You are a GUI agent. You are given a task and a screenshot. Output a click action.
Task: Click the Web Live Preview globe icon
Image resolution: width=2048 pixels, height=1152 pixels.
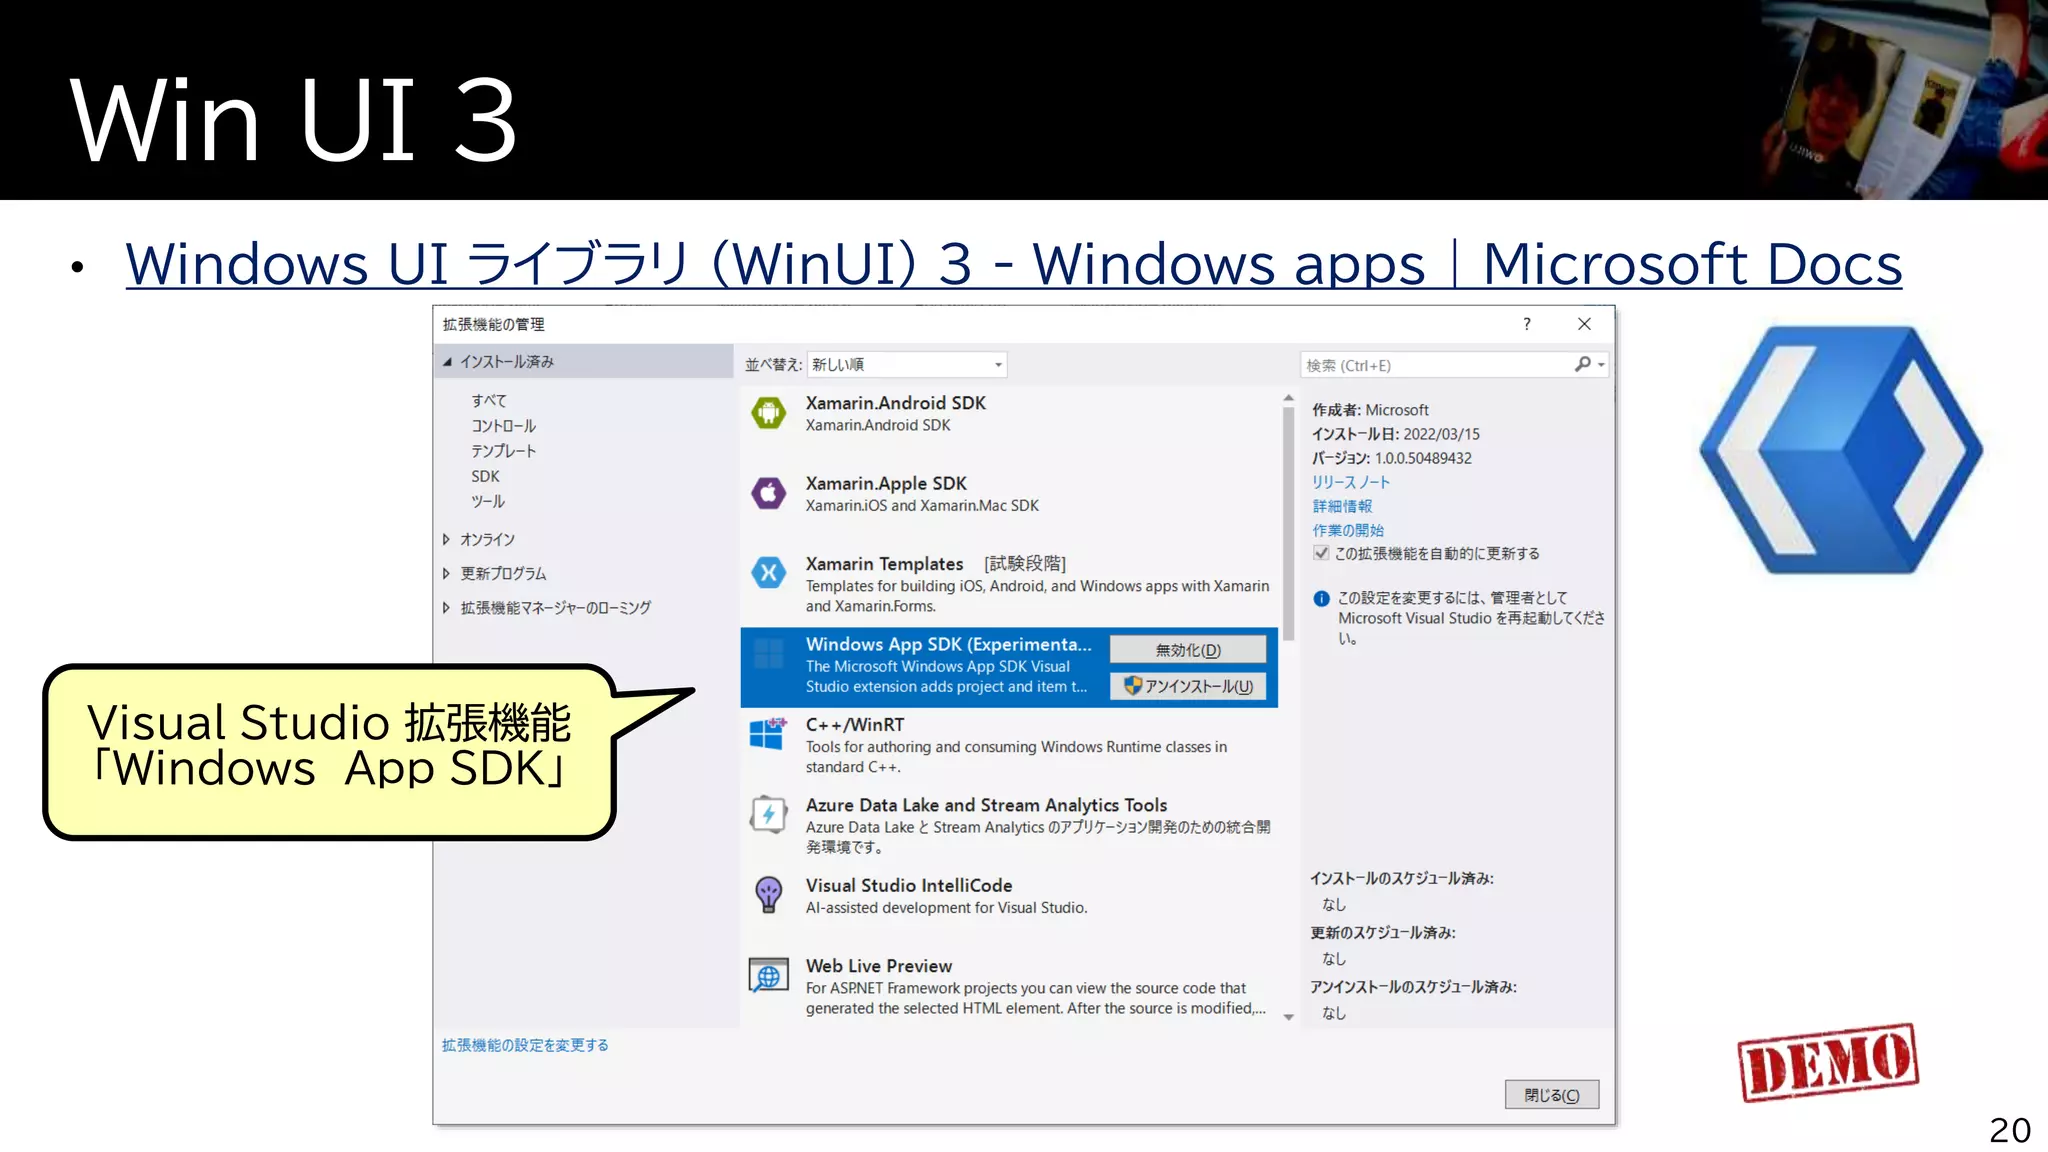point(768,974)
